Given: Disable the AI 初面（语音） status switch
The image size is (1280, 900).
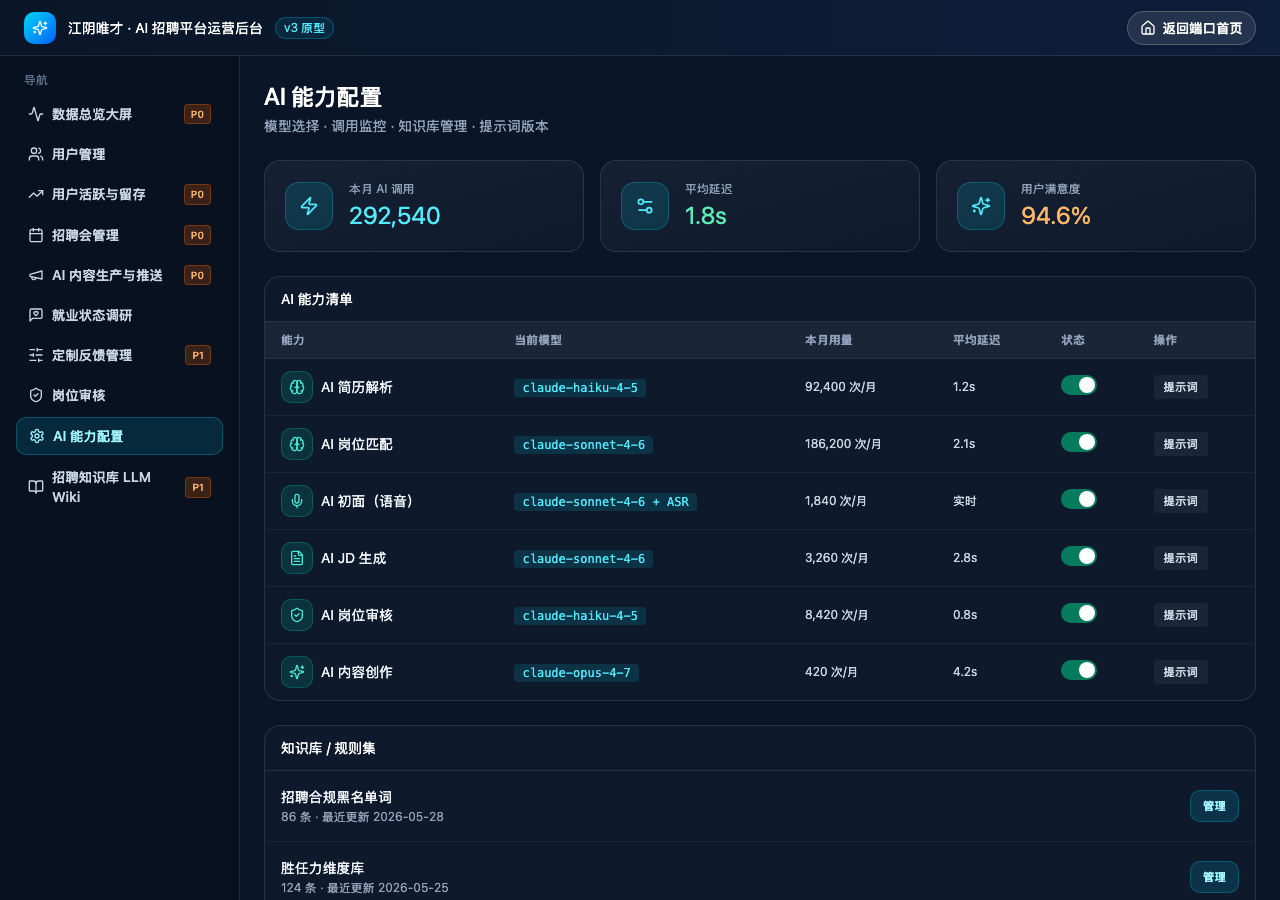Looking at the screenshot, I should pyautogui.click(x=1079, y=499).
